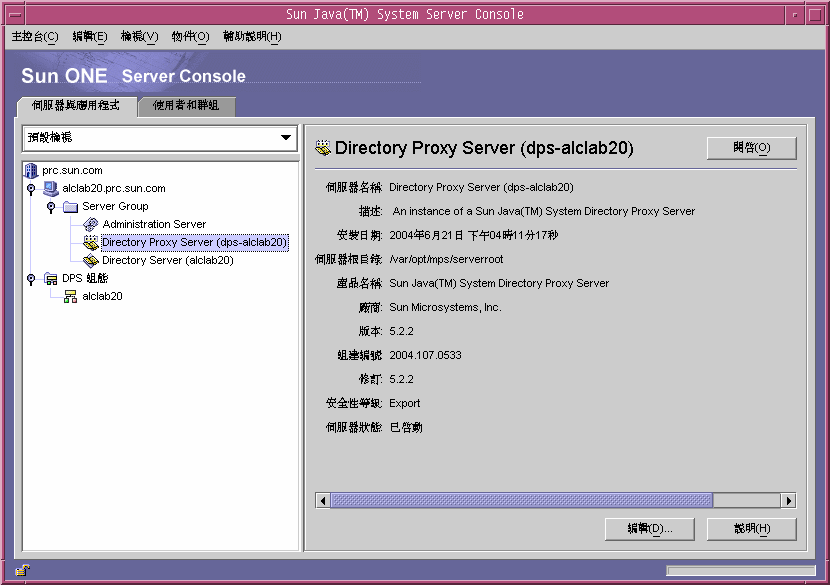830x585 pixels.
Task: Click the console icon in the window title bar
Action: pyautogui.click(x=14, y=13)
